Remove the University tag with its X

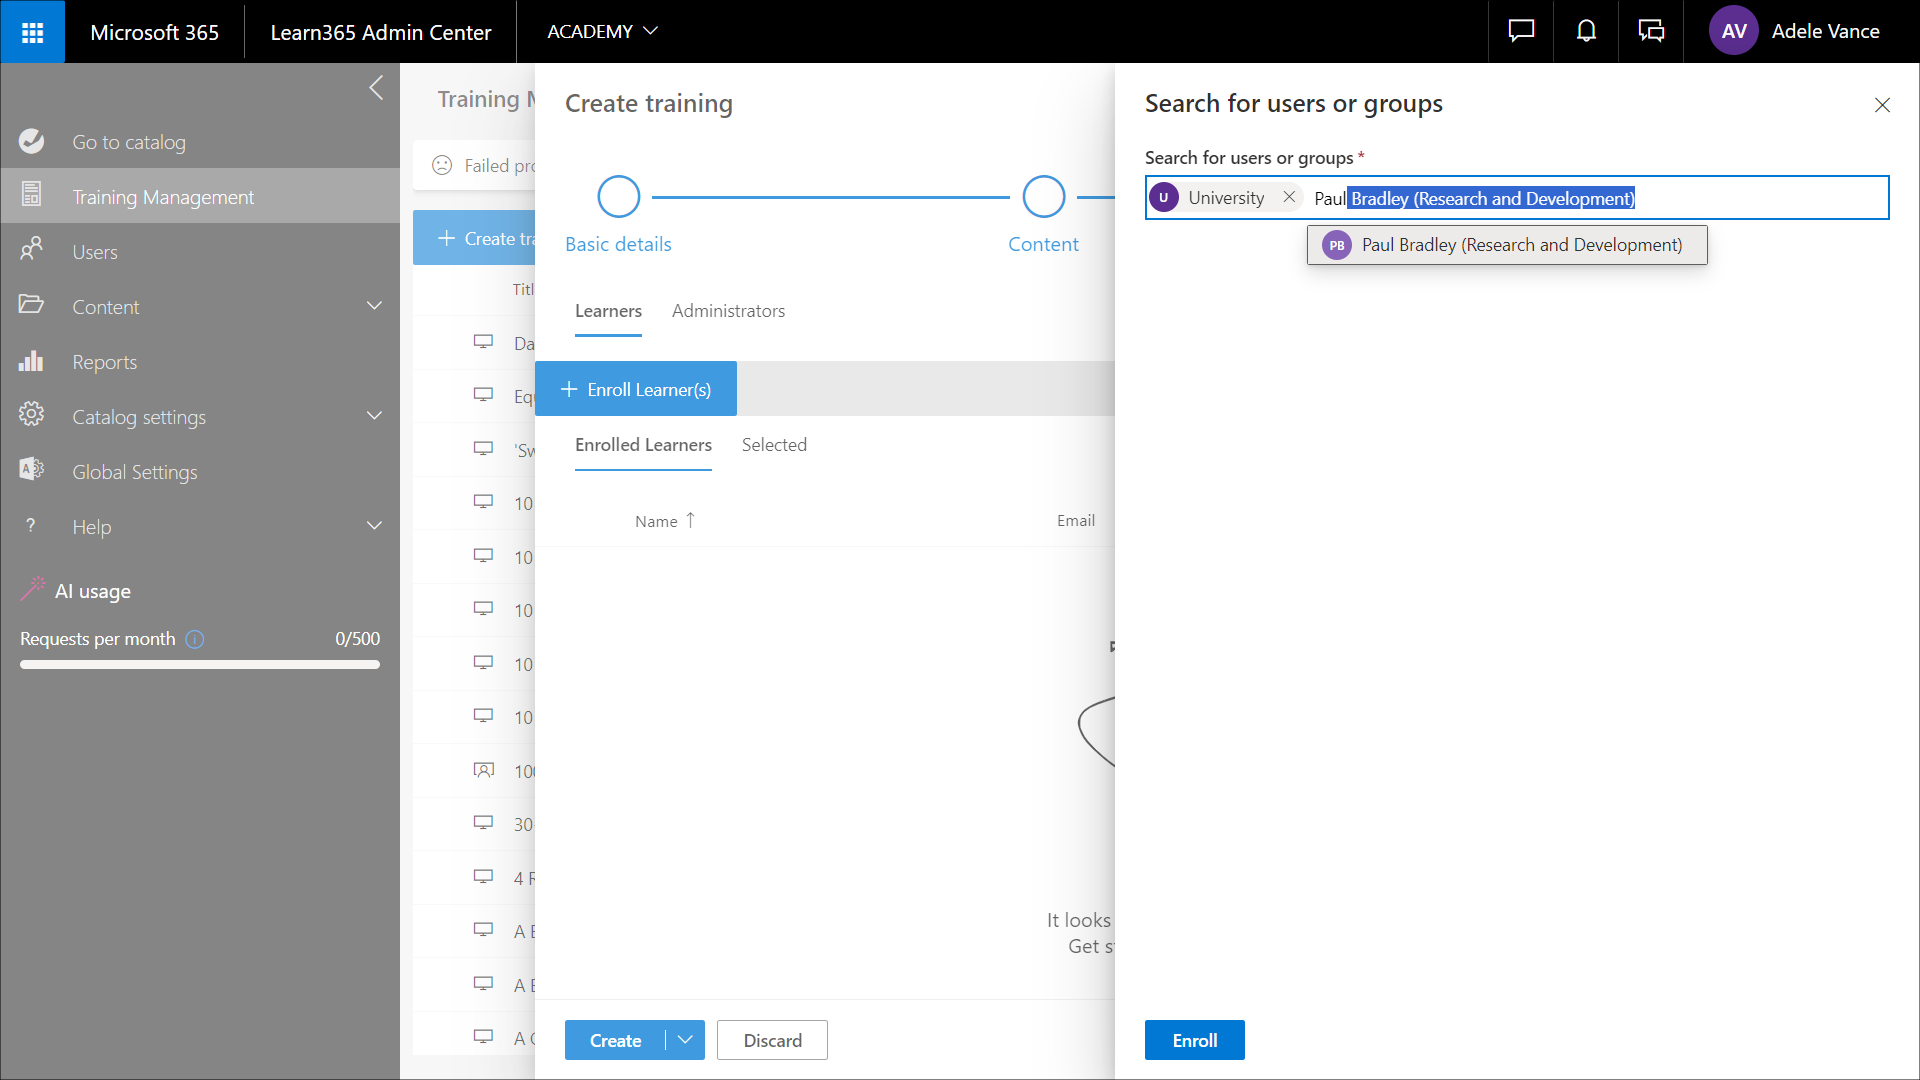(1289, 197)
